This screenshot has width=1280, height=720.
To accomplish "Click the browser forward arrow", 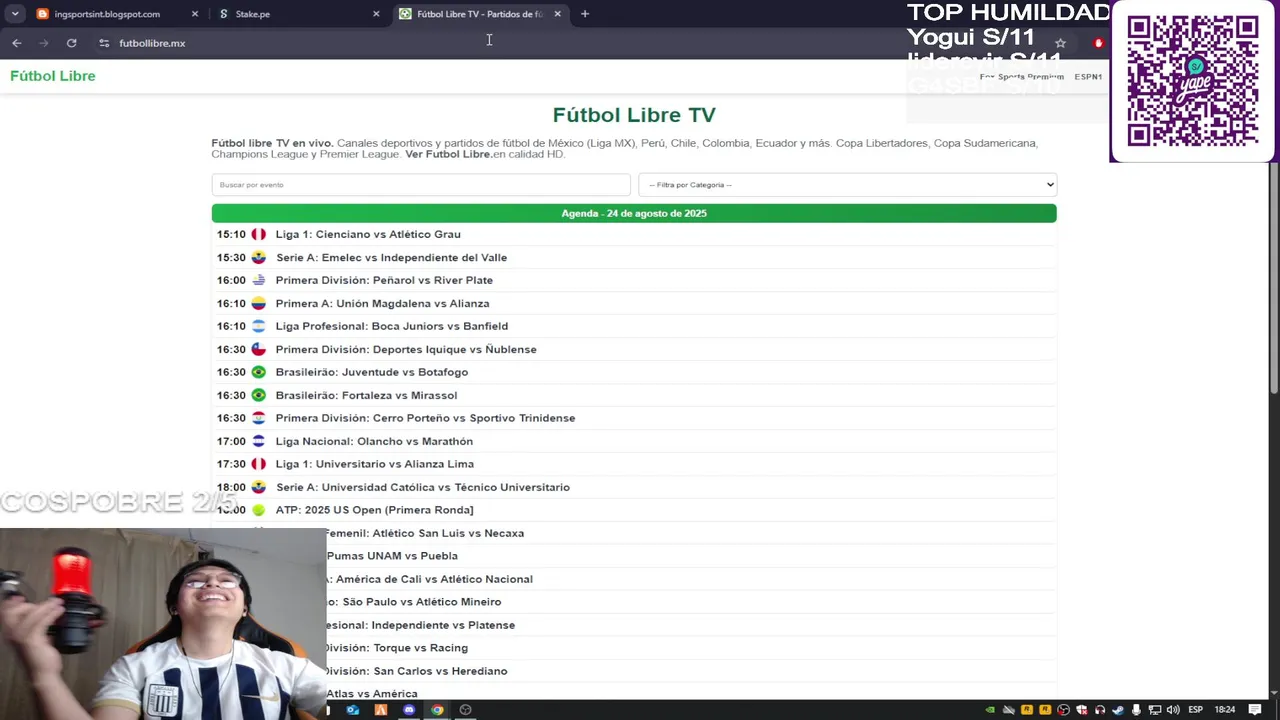I will tap(44, 43).
